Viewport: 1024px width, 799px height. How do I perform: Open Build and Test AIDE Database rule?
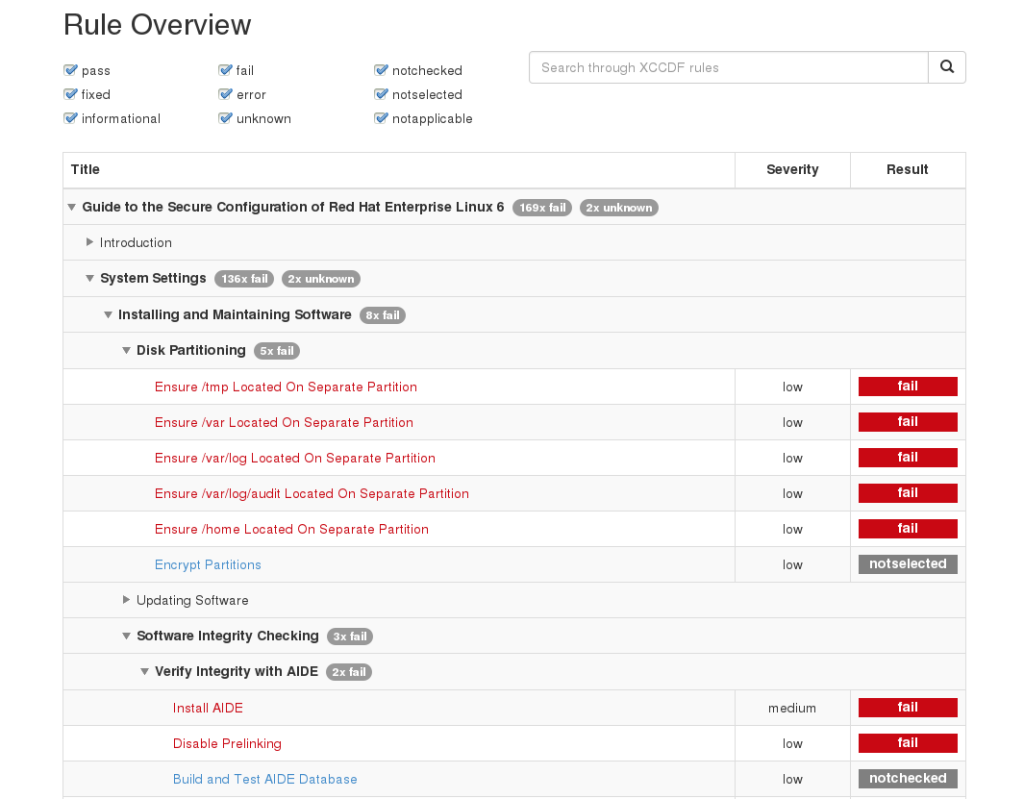(265, 779)
